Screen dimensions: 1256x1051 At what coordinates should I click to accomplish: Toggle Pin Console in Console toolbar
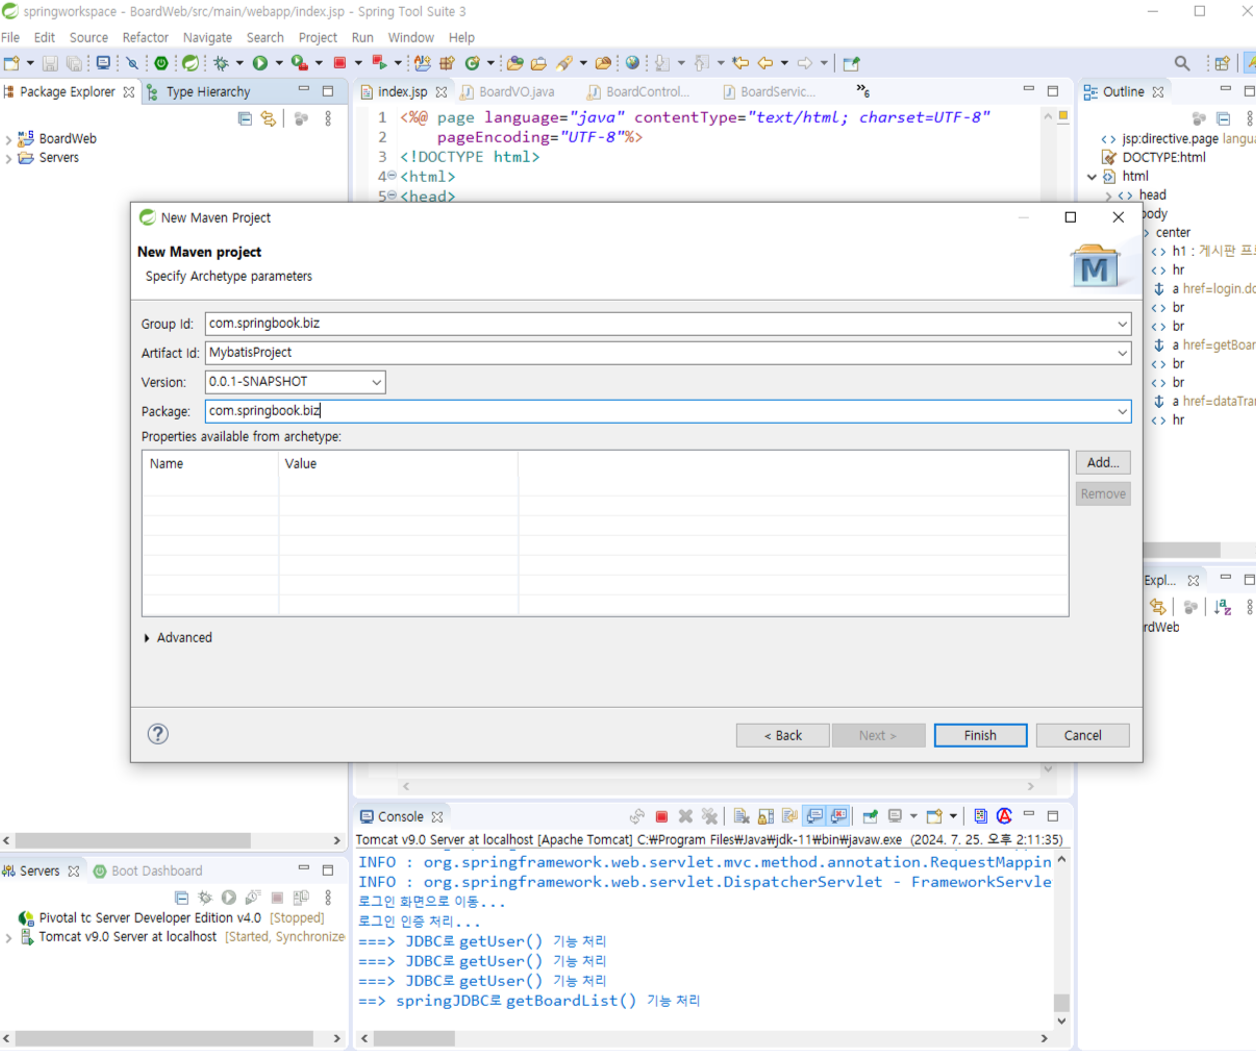pyautogui.click(x=870, y=817)
